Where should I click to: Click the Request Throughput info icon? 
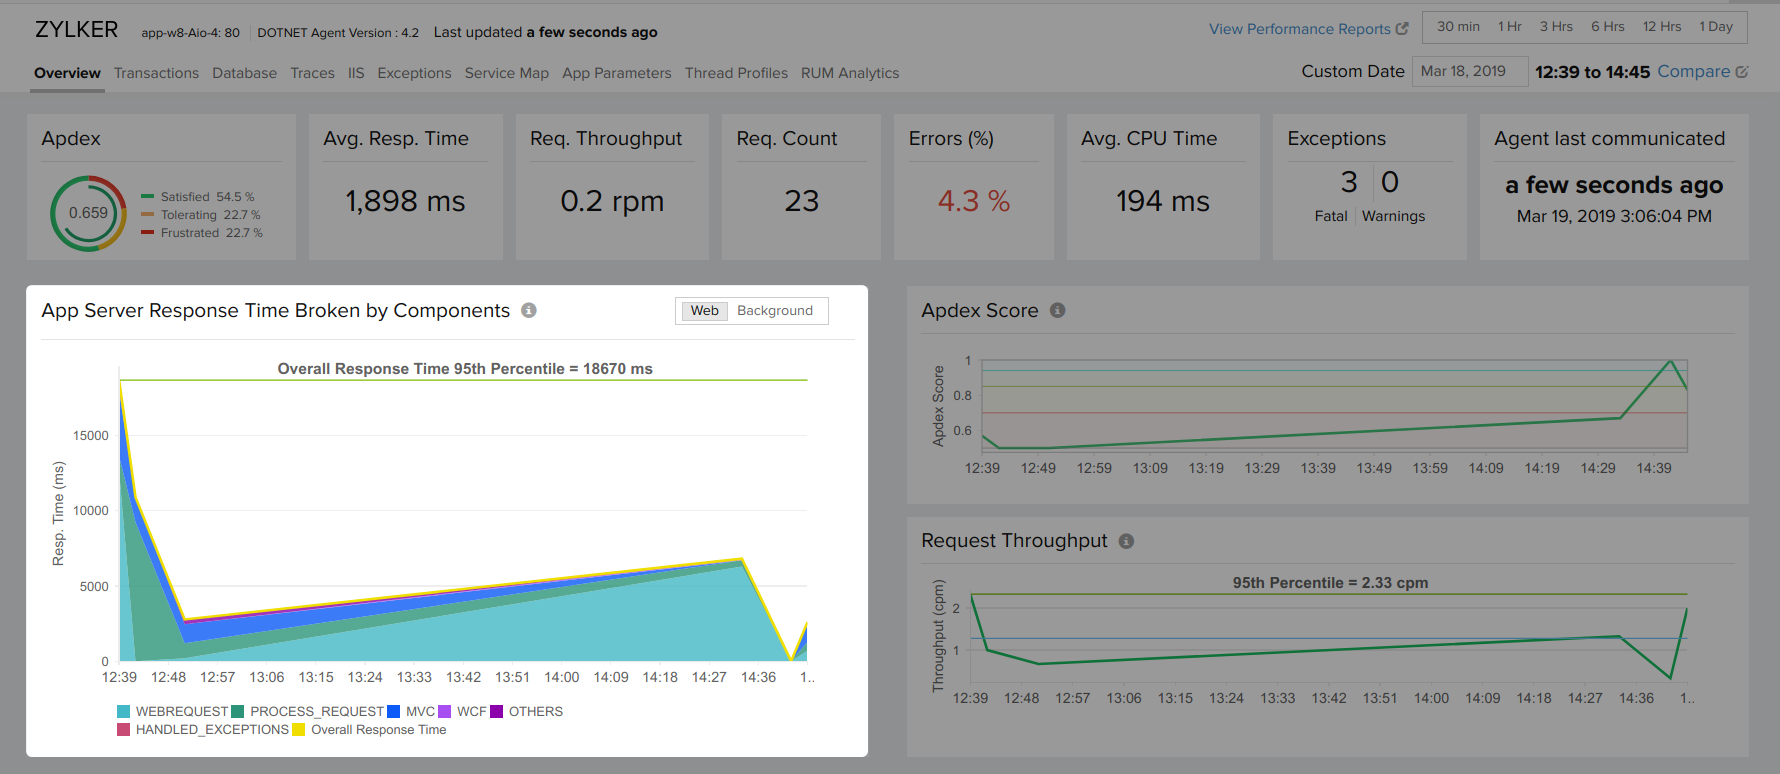(1126, 541)
